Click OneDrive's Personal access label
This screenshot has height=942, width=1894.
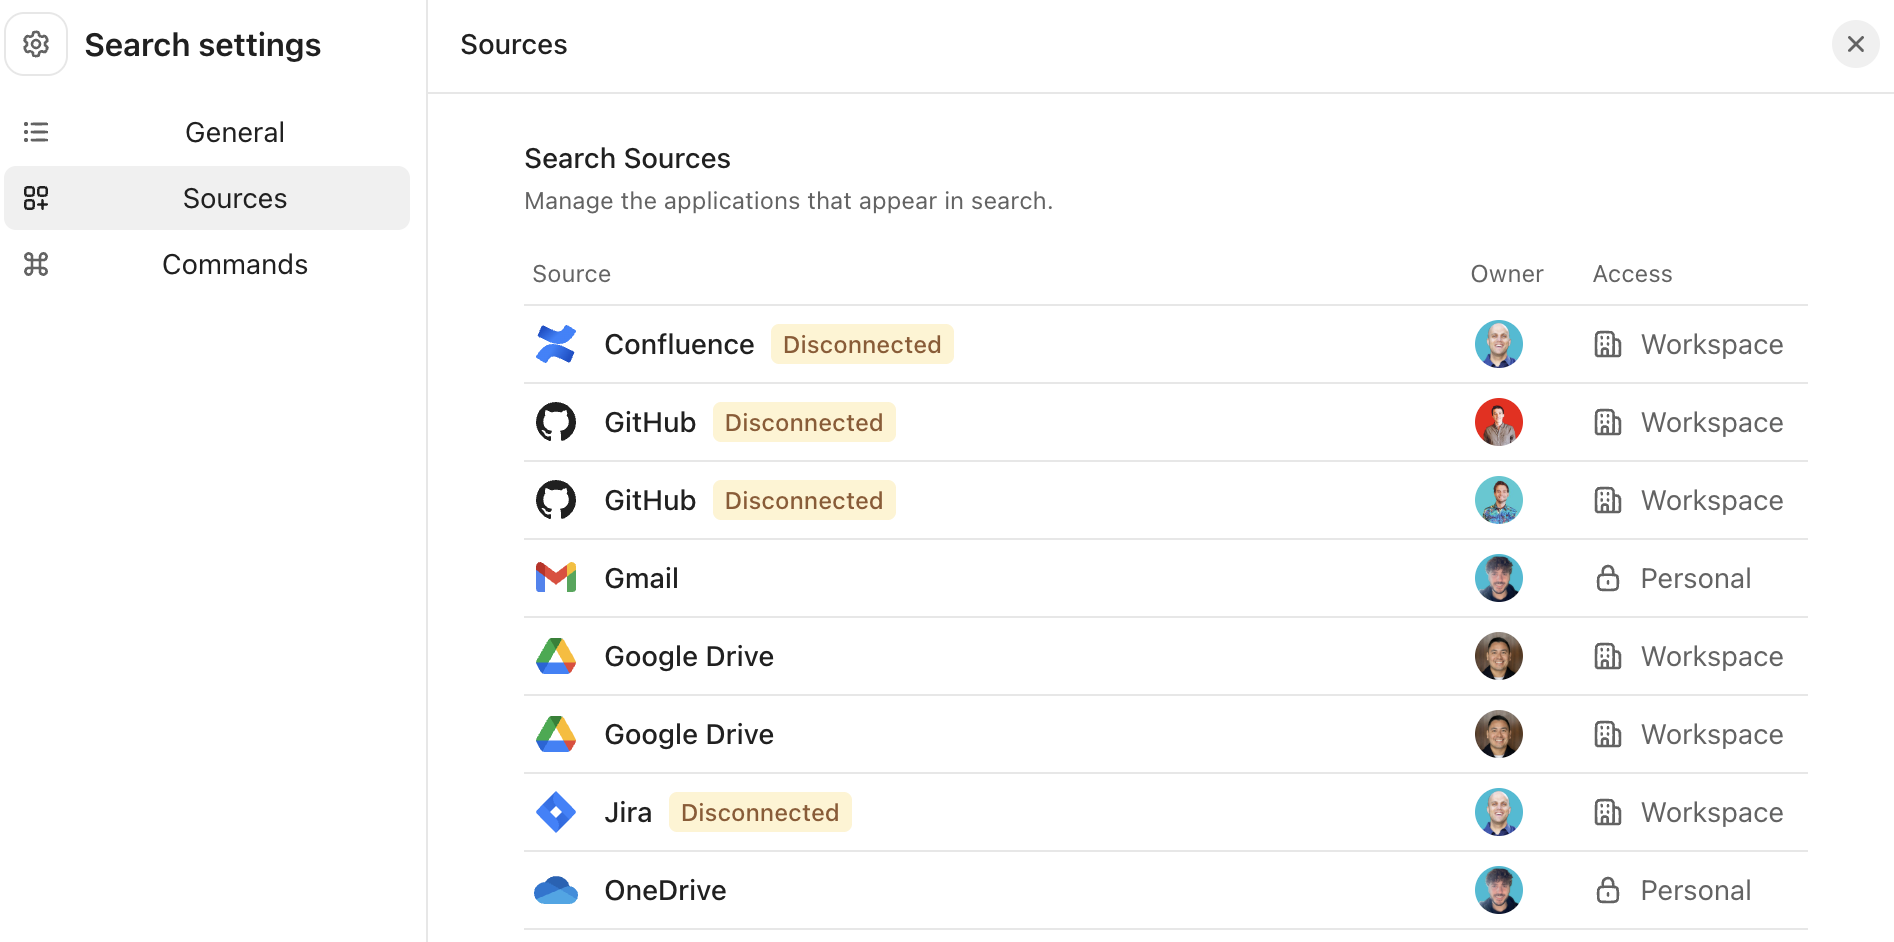click(1696, 890)
